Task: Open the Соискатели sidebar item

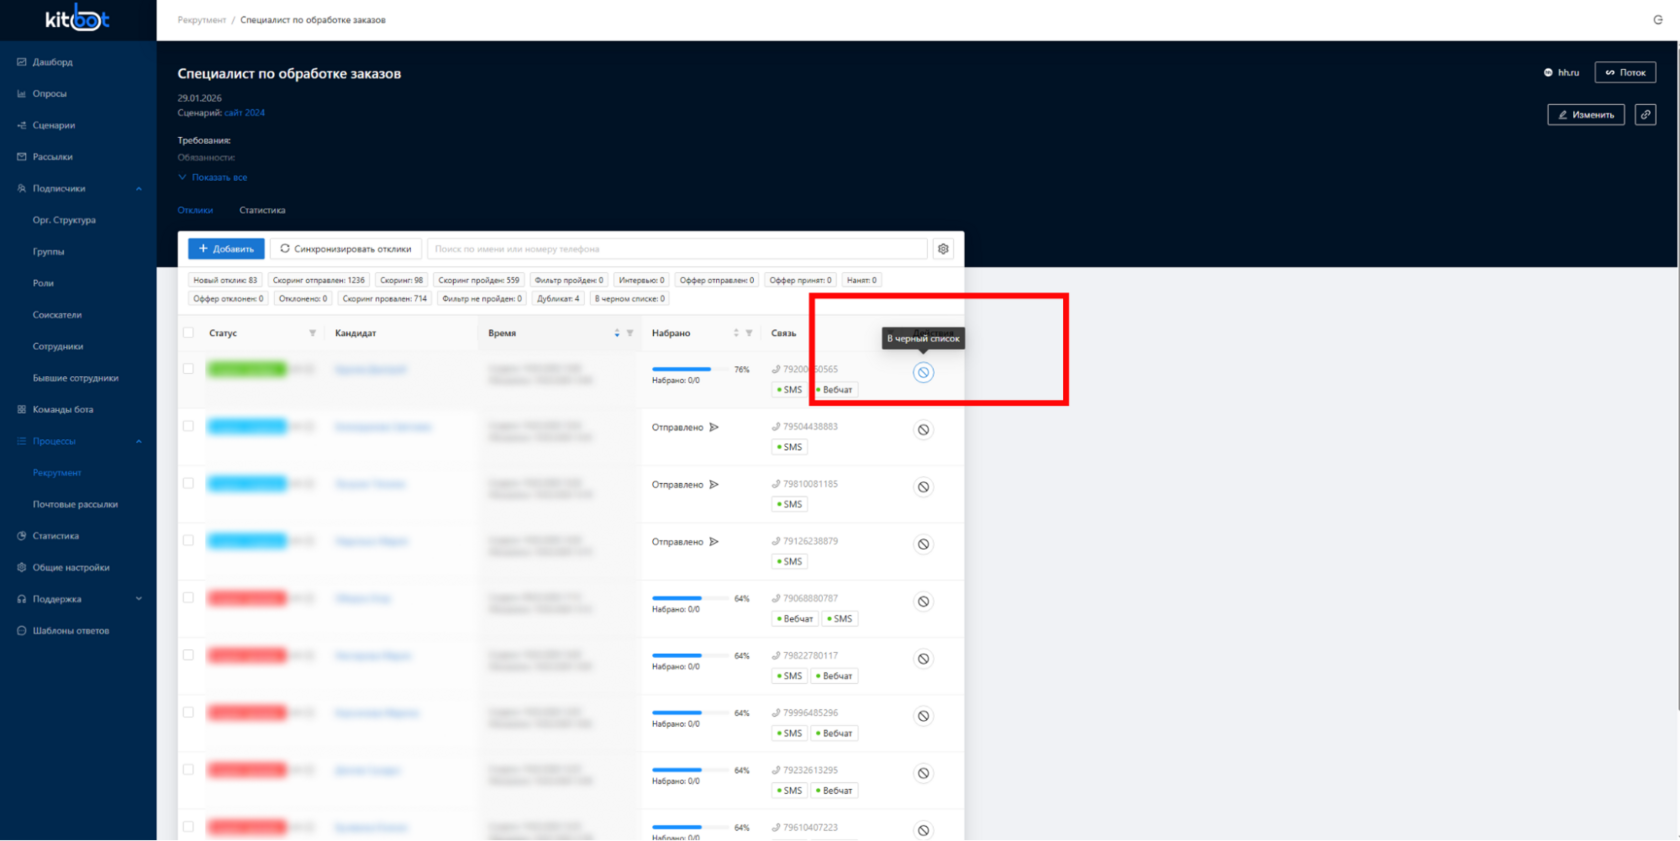Action: point(57,315)
